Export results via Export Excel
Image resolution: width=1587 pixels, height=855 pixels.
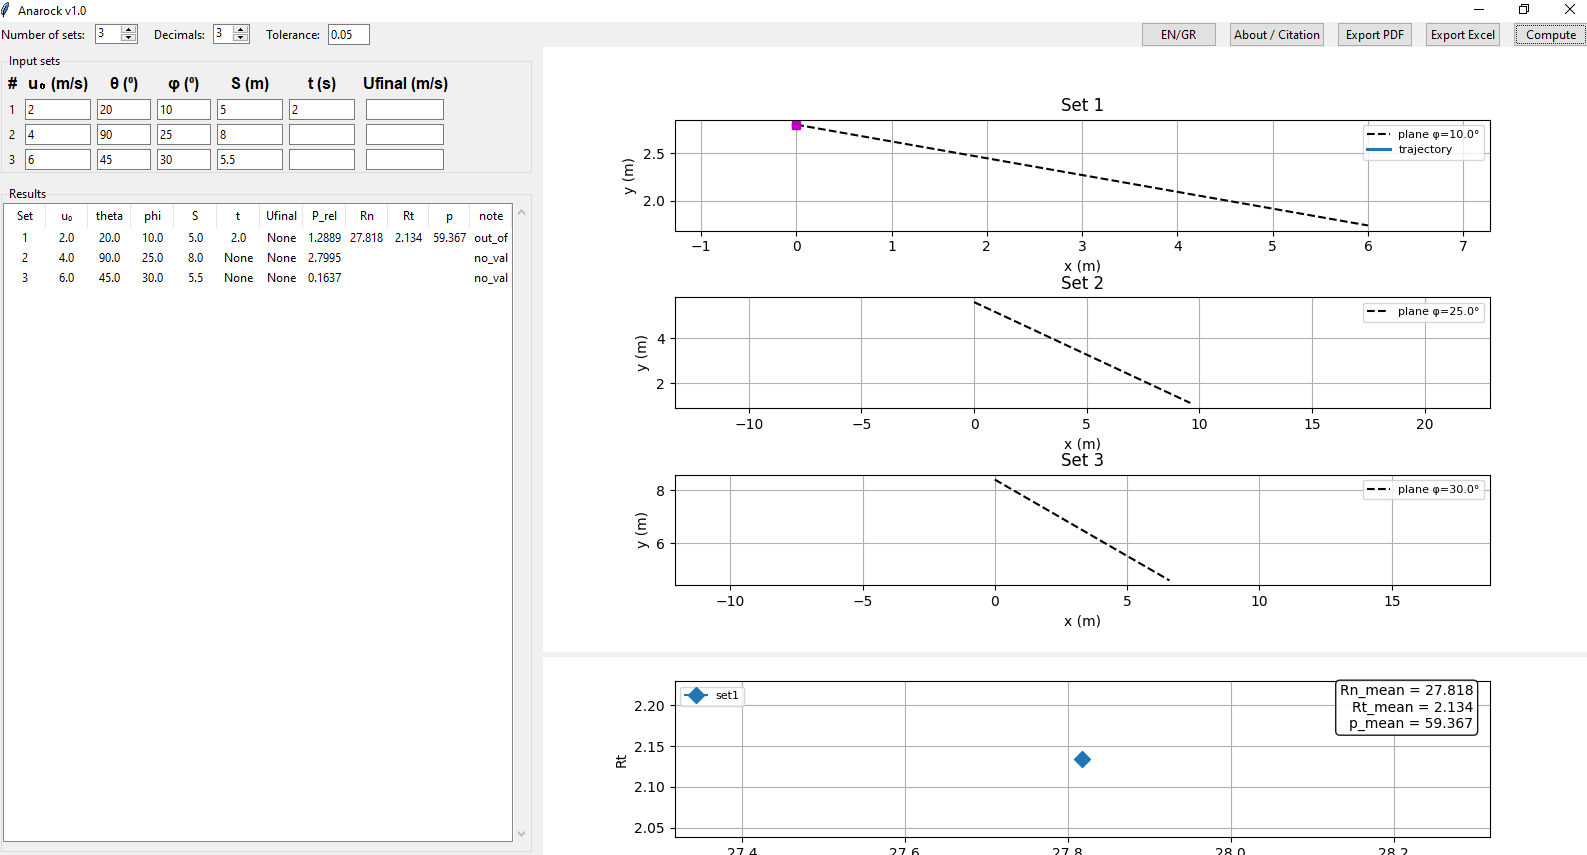point(1462,35)
